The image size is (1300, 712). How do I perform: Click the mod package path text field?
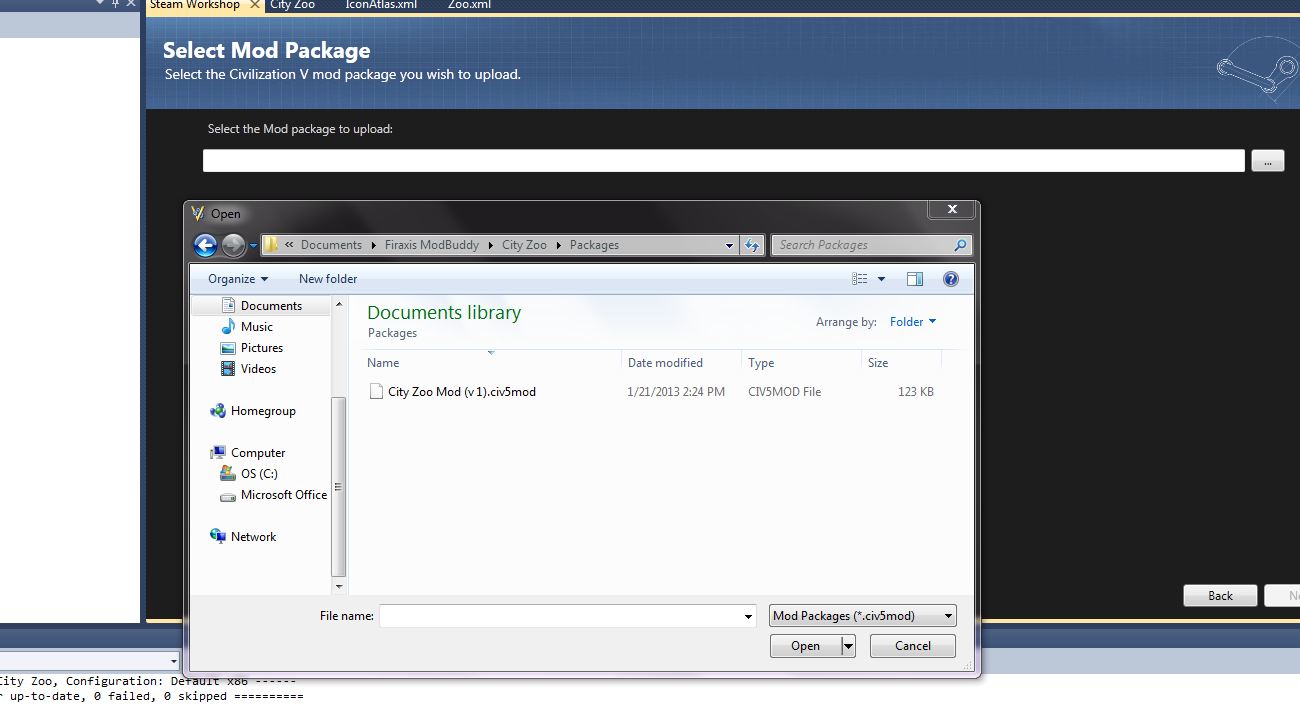coord(724,161)
